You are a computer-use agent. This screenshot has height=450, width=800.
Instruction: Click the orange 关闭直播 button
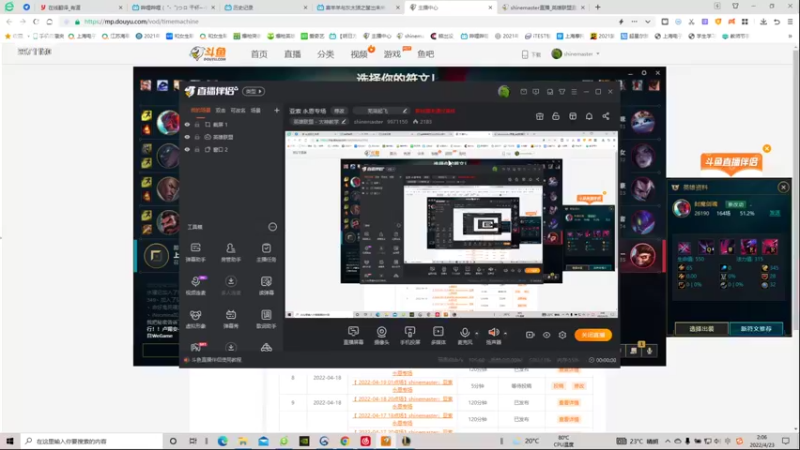point(593,335)
